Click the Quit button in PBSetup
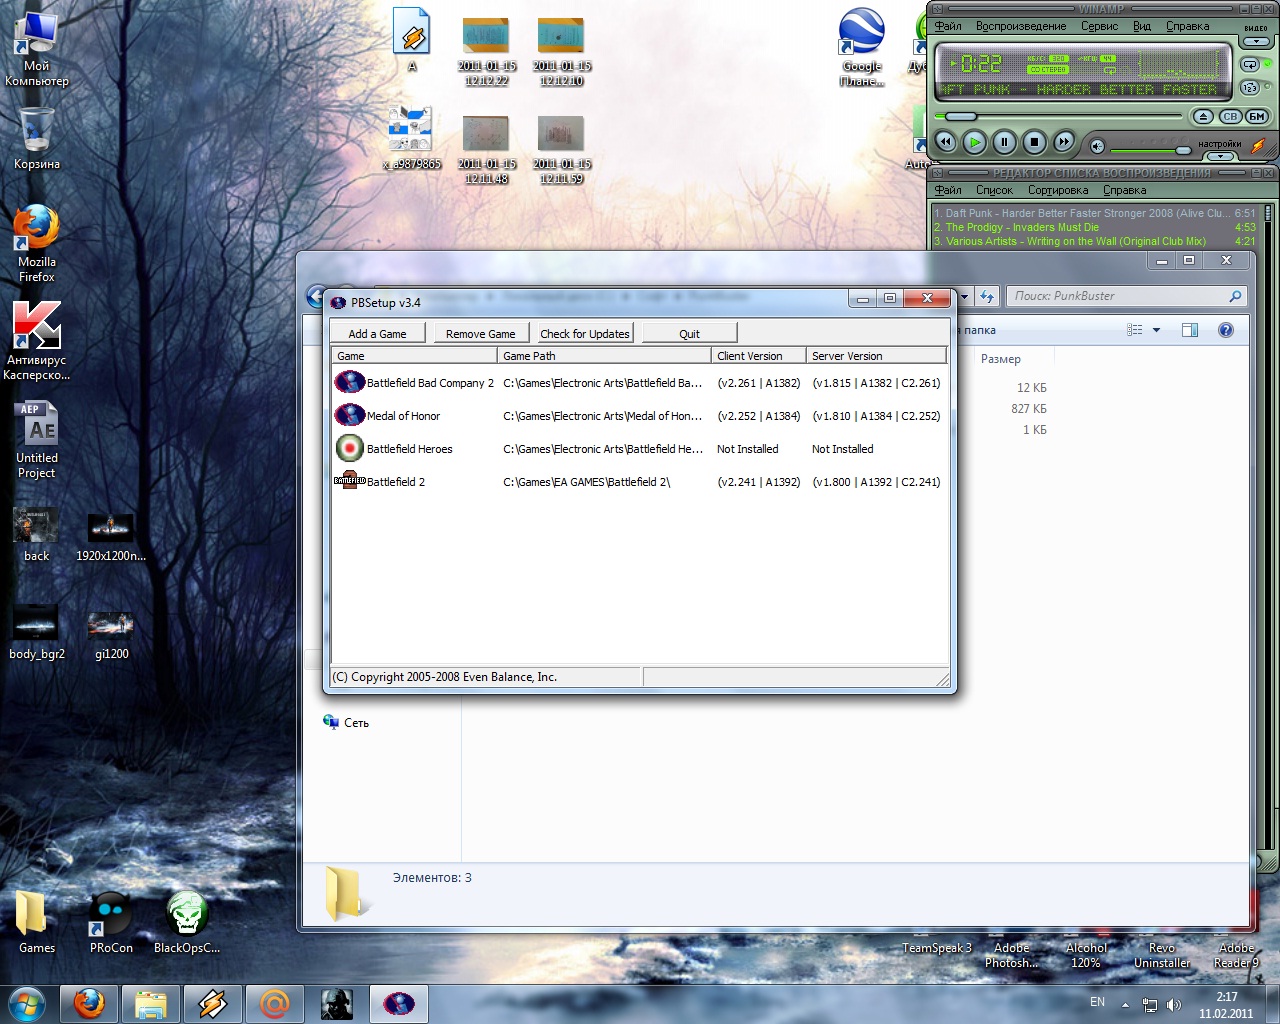 (689, 333)
